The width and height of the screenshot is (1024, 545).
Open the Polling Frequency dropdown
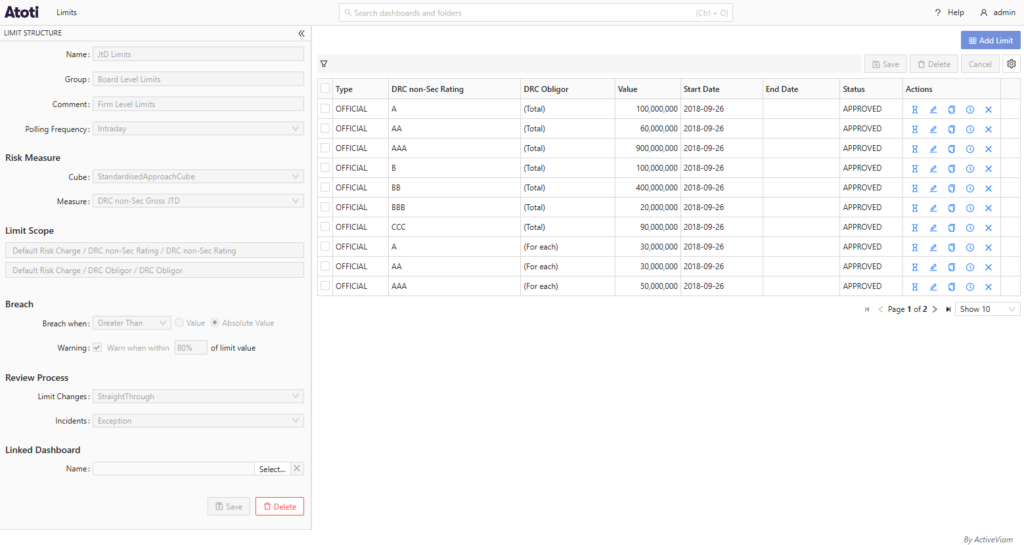point(198,129)
